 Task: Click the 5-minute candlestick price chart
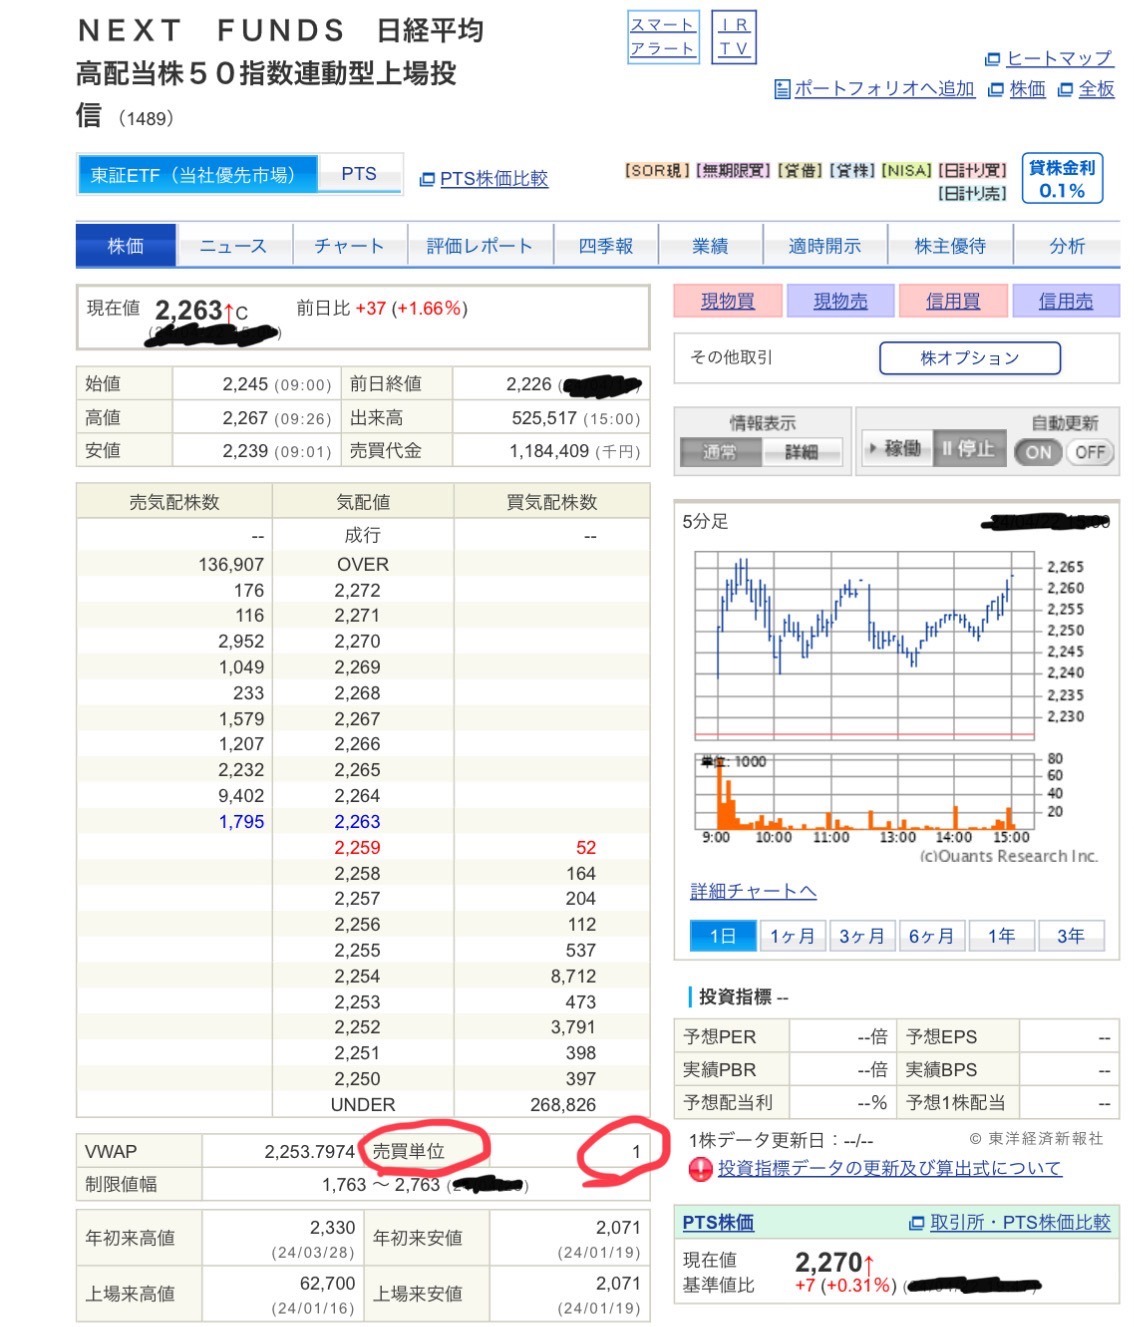865,644
